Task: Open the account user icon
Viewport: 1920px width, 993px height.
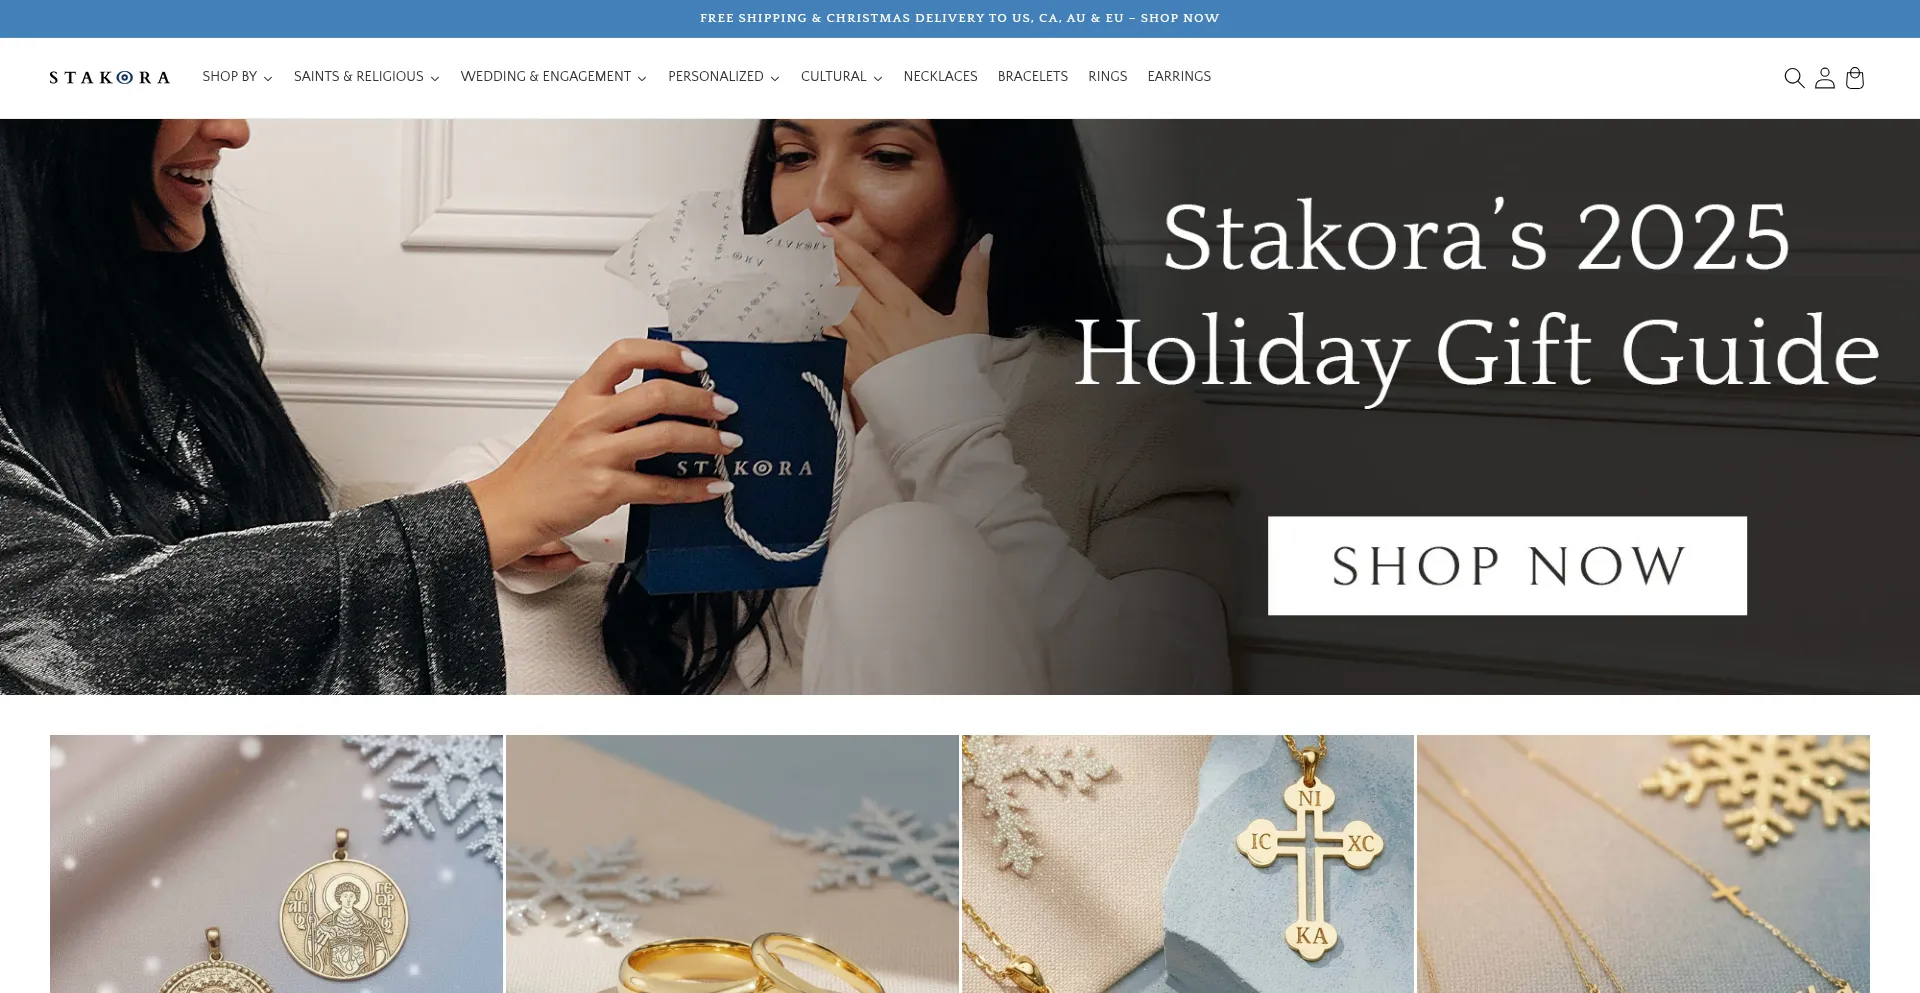Action: (x=1825, y=78)
